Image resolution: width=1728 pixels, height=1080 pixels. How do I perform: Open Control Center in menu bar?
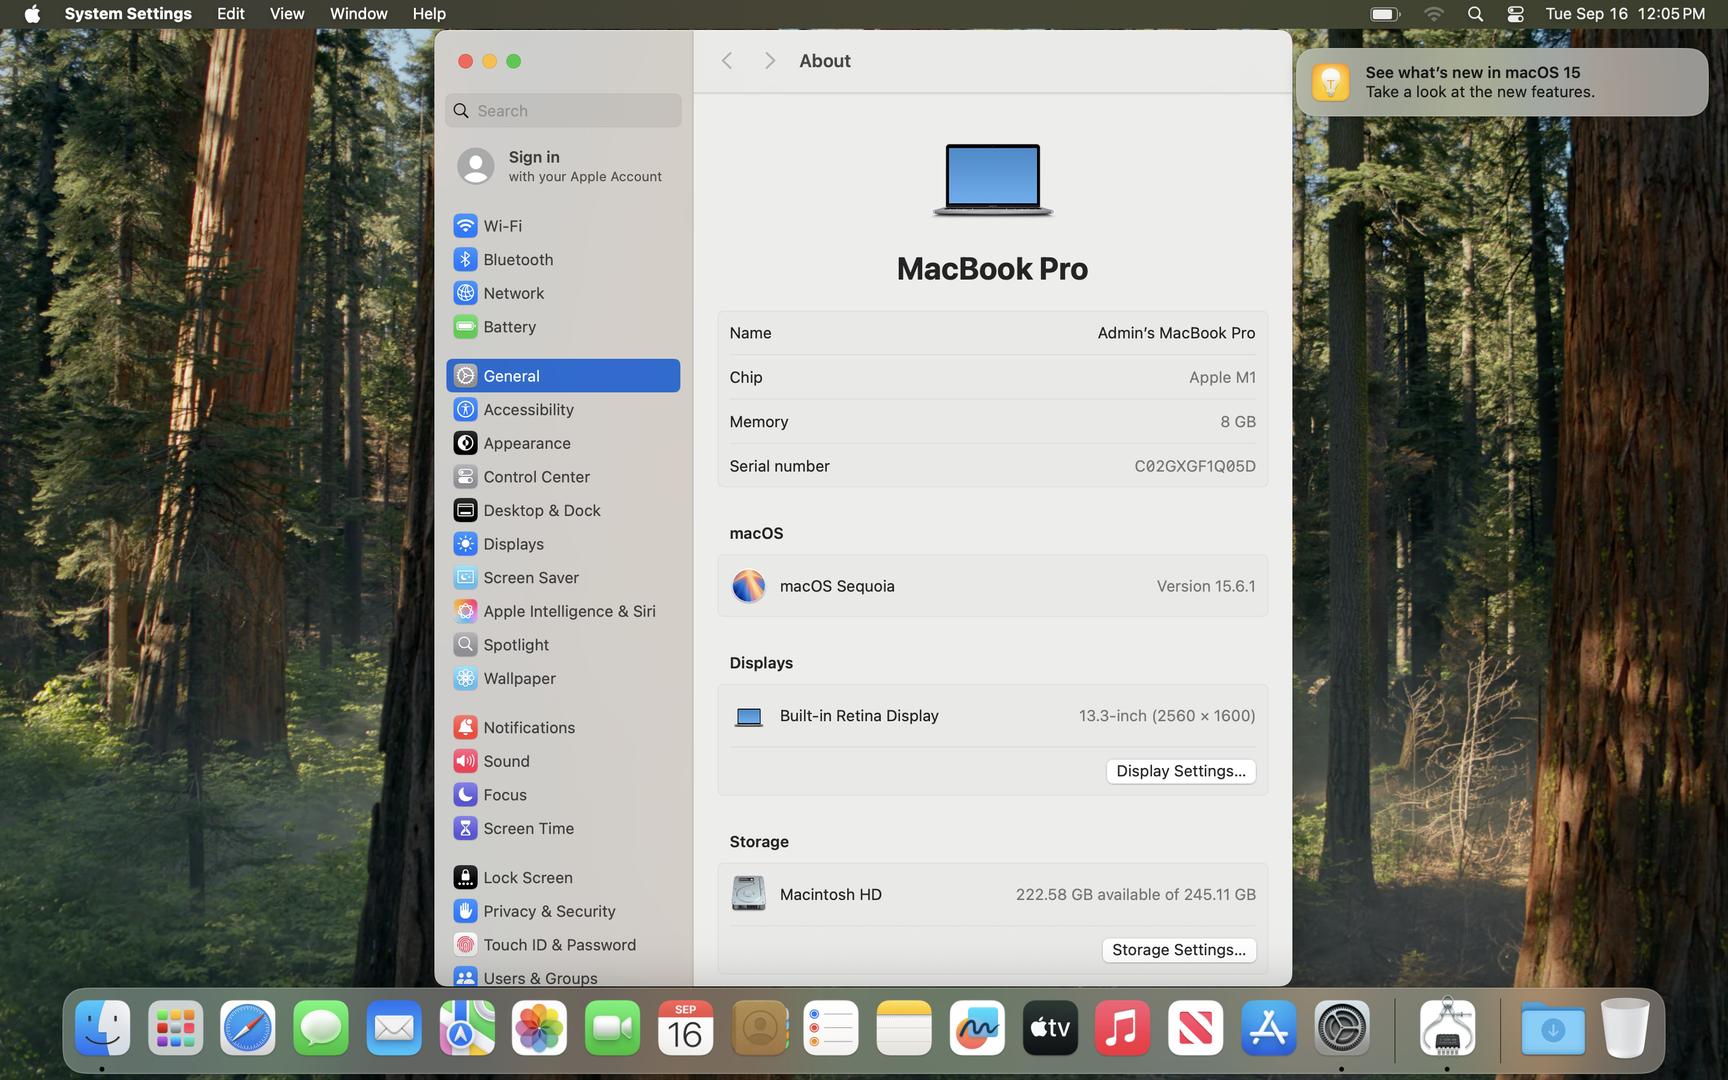tap(1515, 14)
